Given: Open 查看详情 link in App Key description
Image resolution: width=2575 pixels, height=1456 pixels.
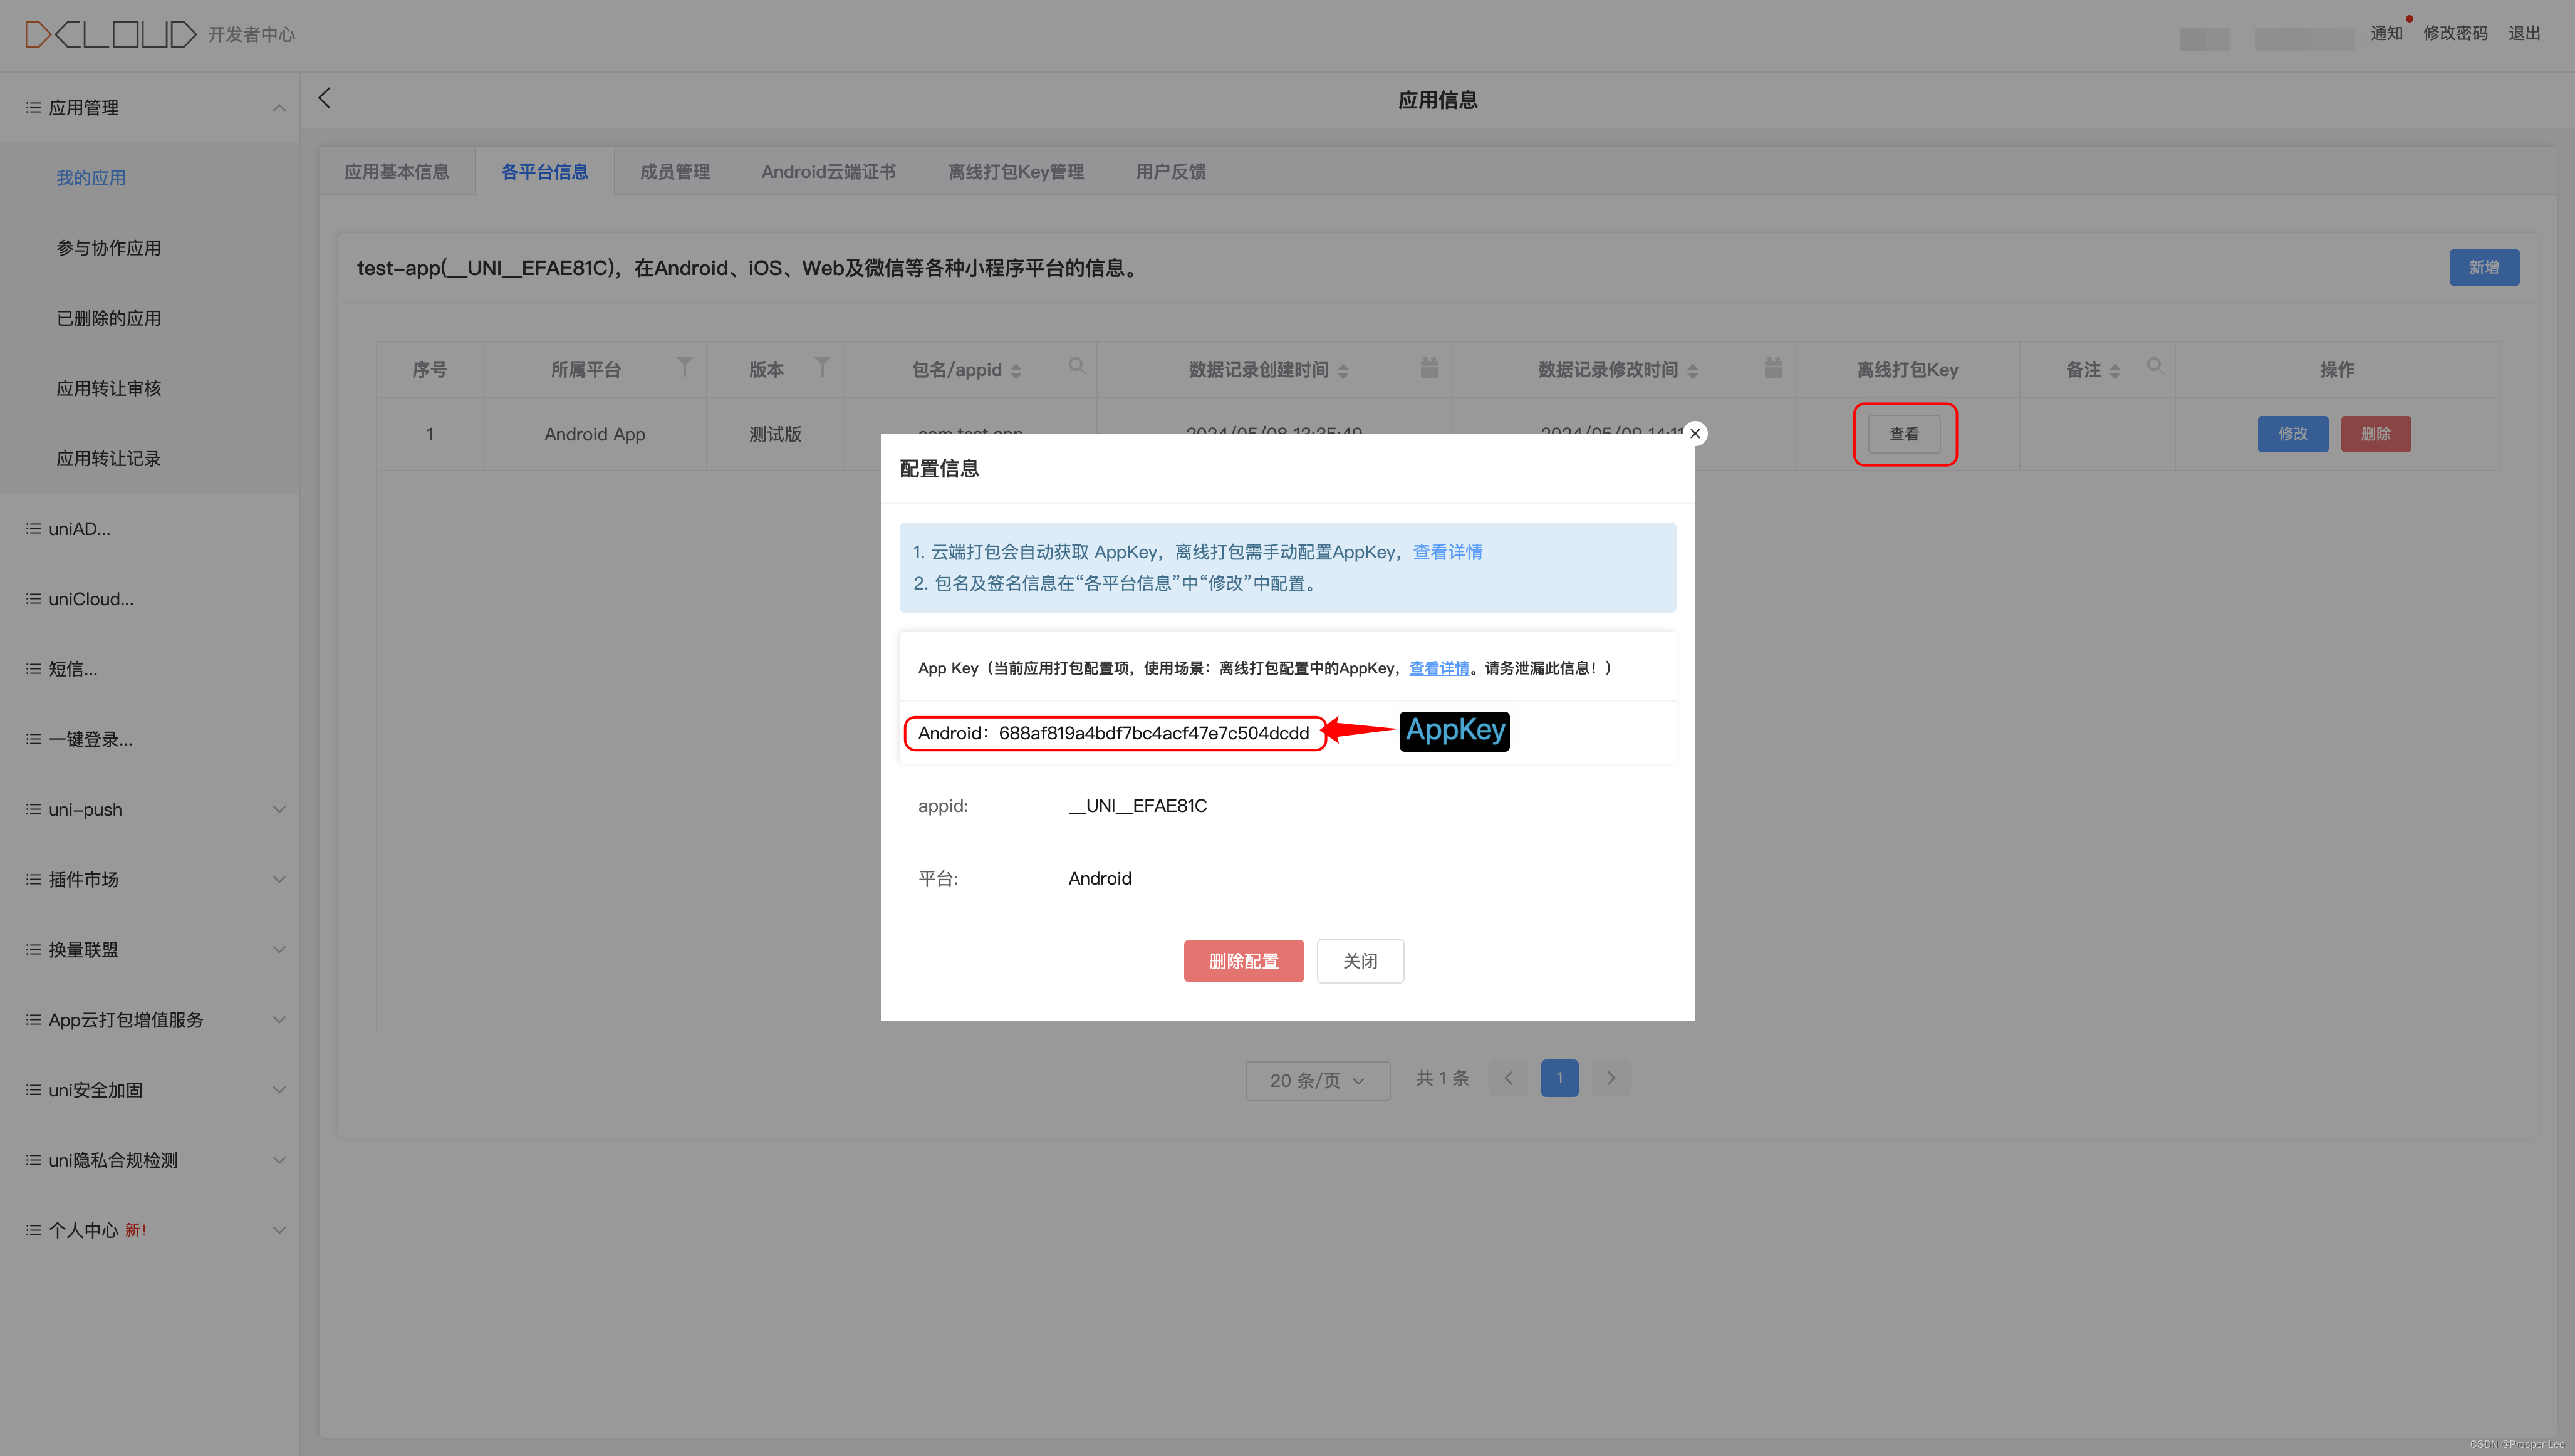Looking at the screenshot, I should [x=1439, y=668].
